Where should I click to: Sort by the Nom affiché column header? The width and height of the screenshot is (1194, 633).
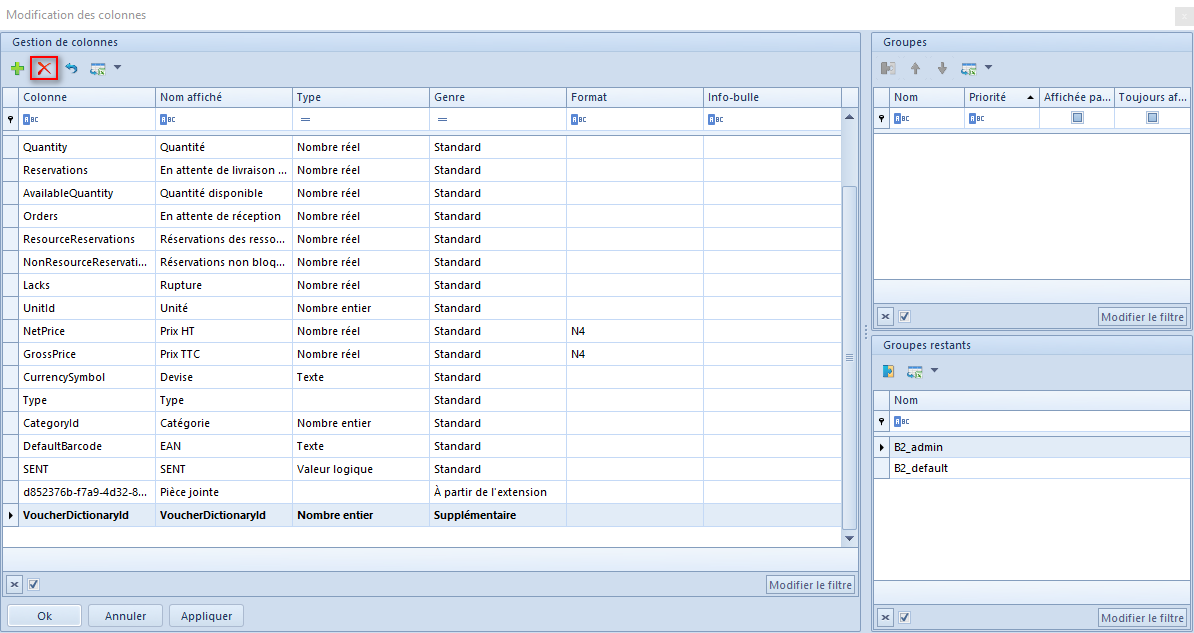tap(224, 98)
